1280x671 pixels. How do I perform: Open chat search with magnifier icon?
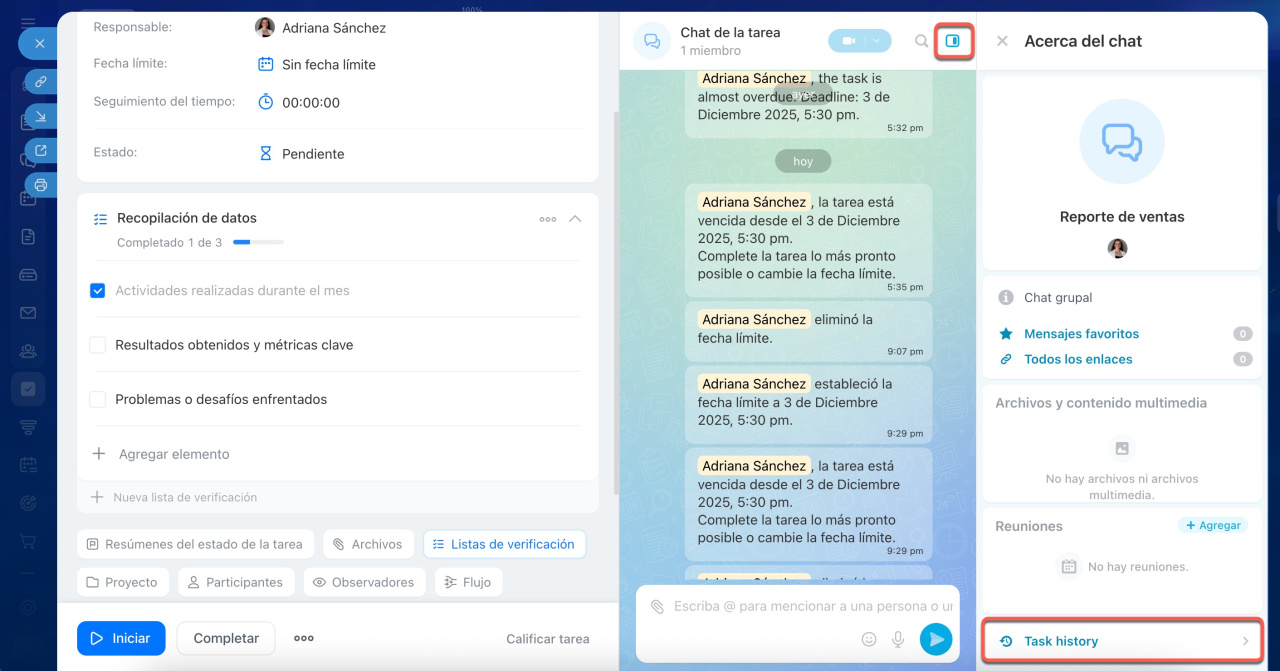(x=921, y=41)
